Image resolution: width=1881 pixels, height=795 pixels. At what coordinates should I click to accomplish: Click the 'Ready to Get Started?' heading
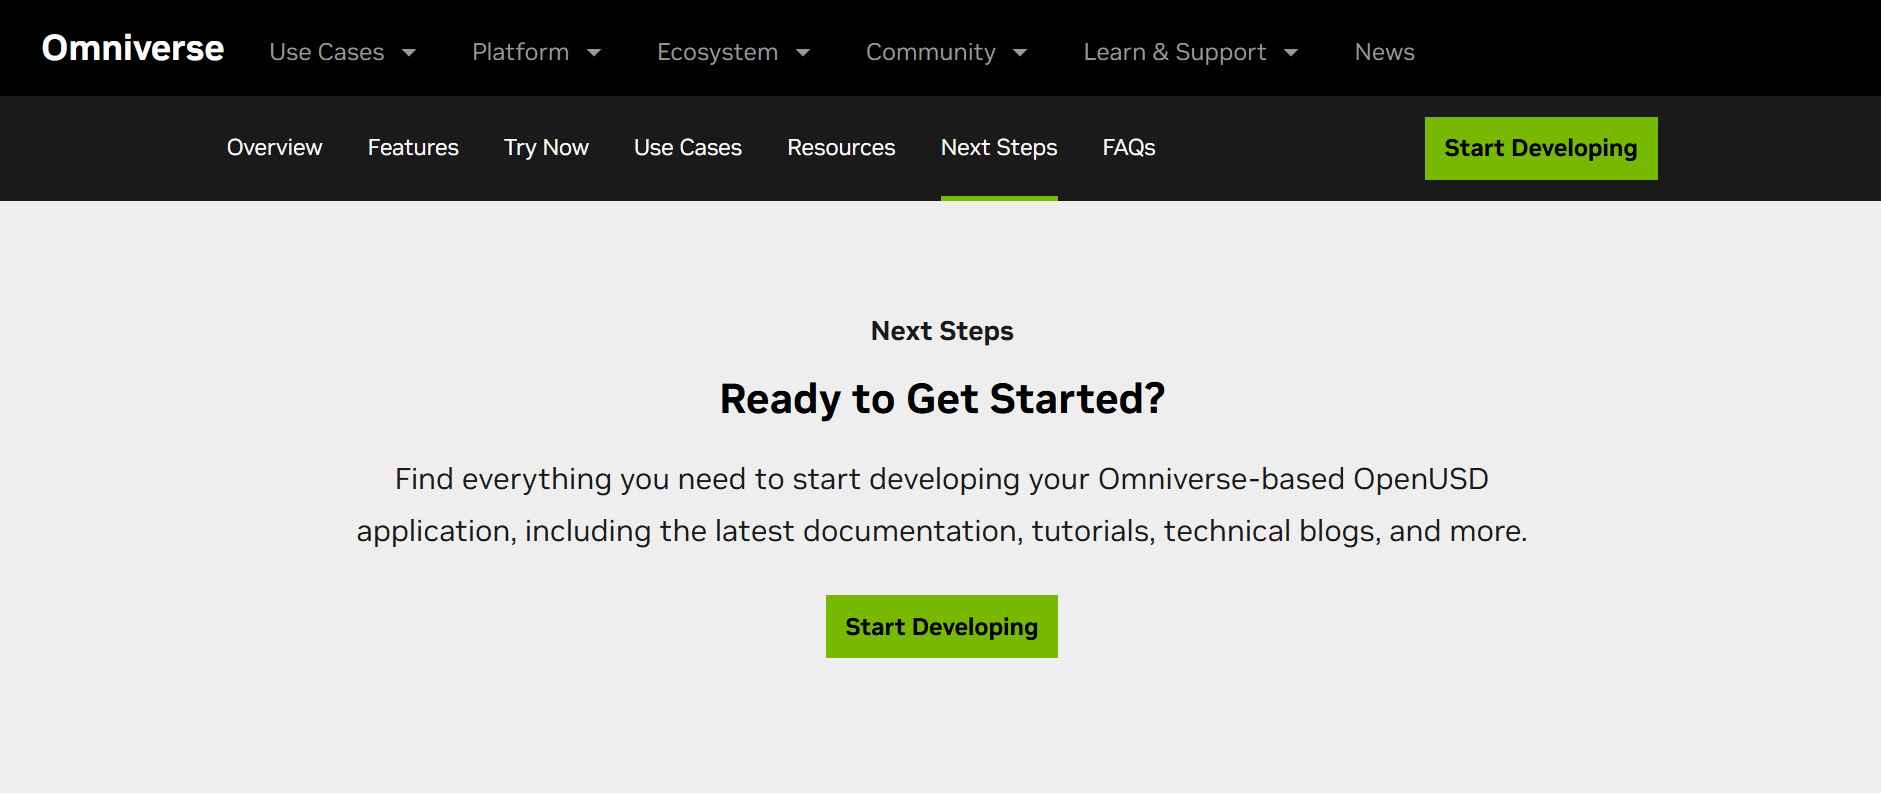942,399
